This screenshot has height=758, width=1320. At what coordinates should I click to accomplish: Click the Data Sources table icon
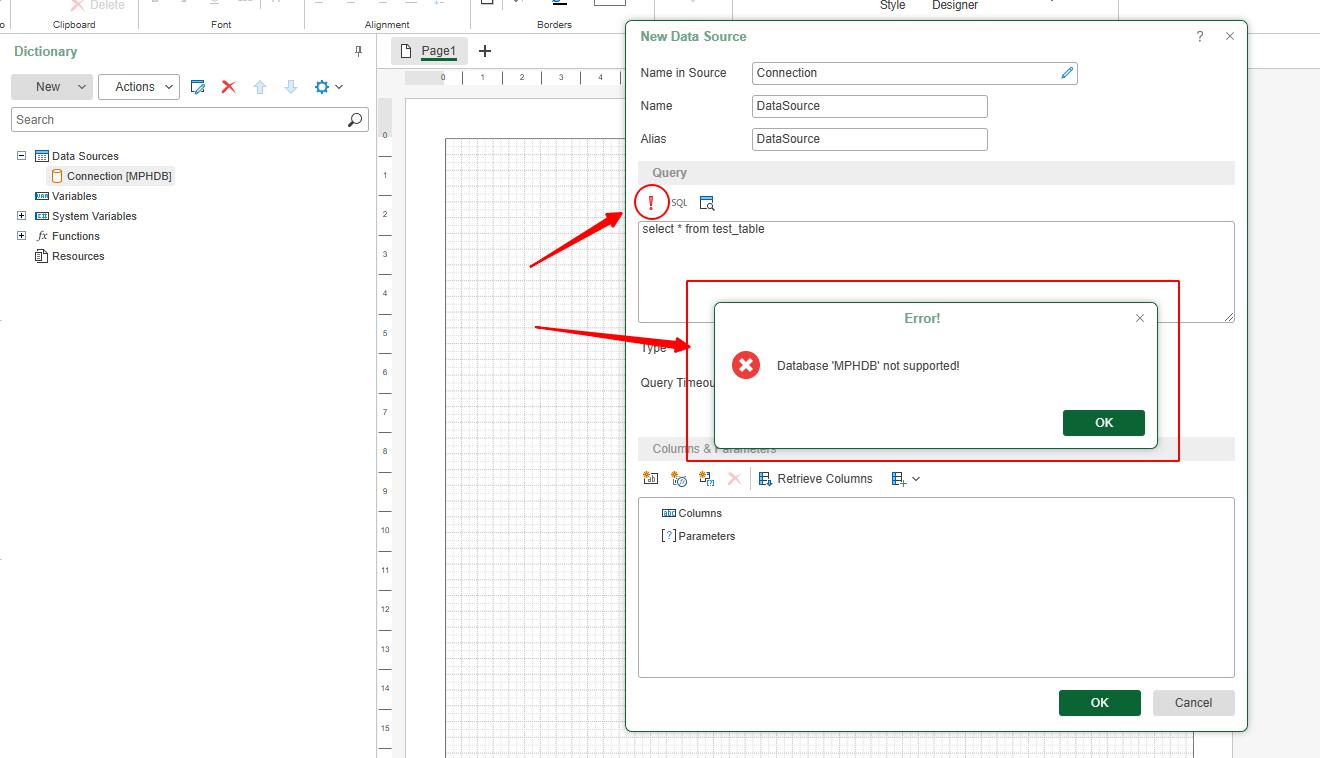[42, 156]
